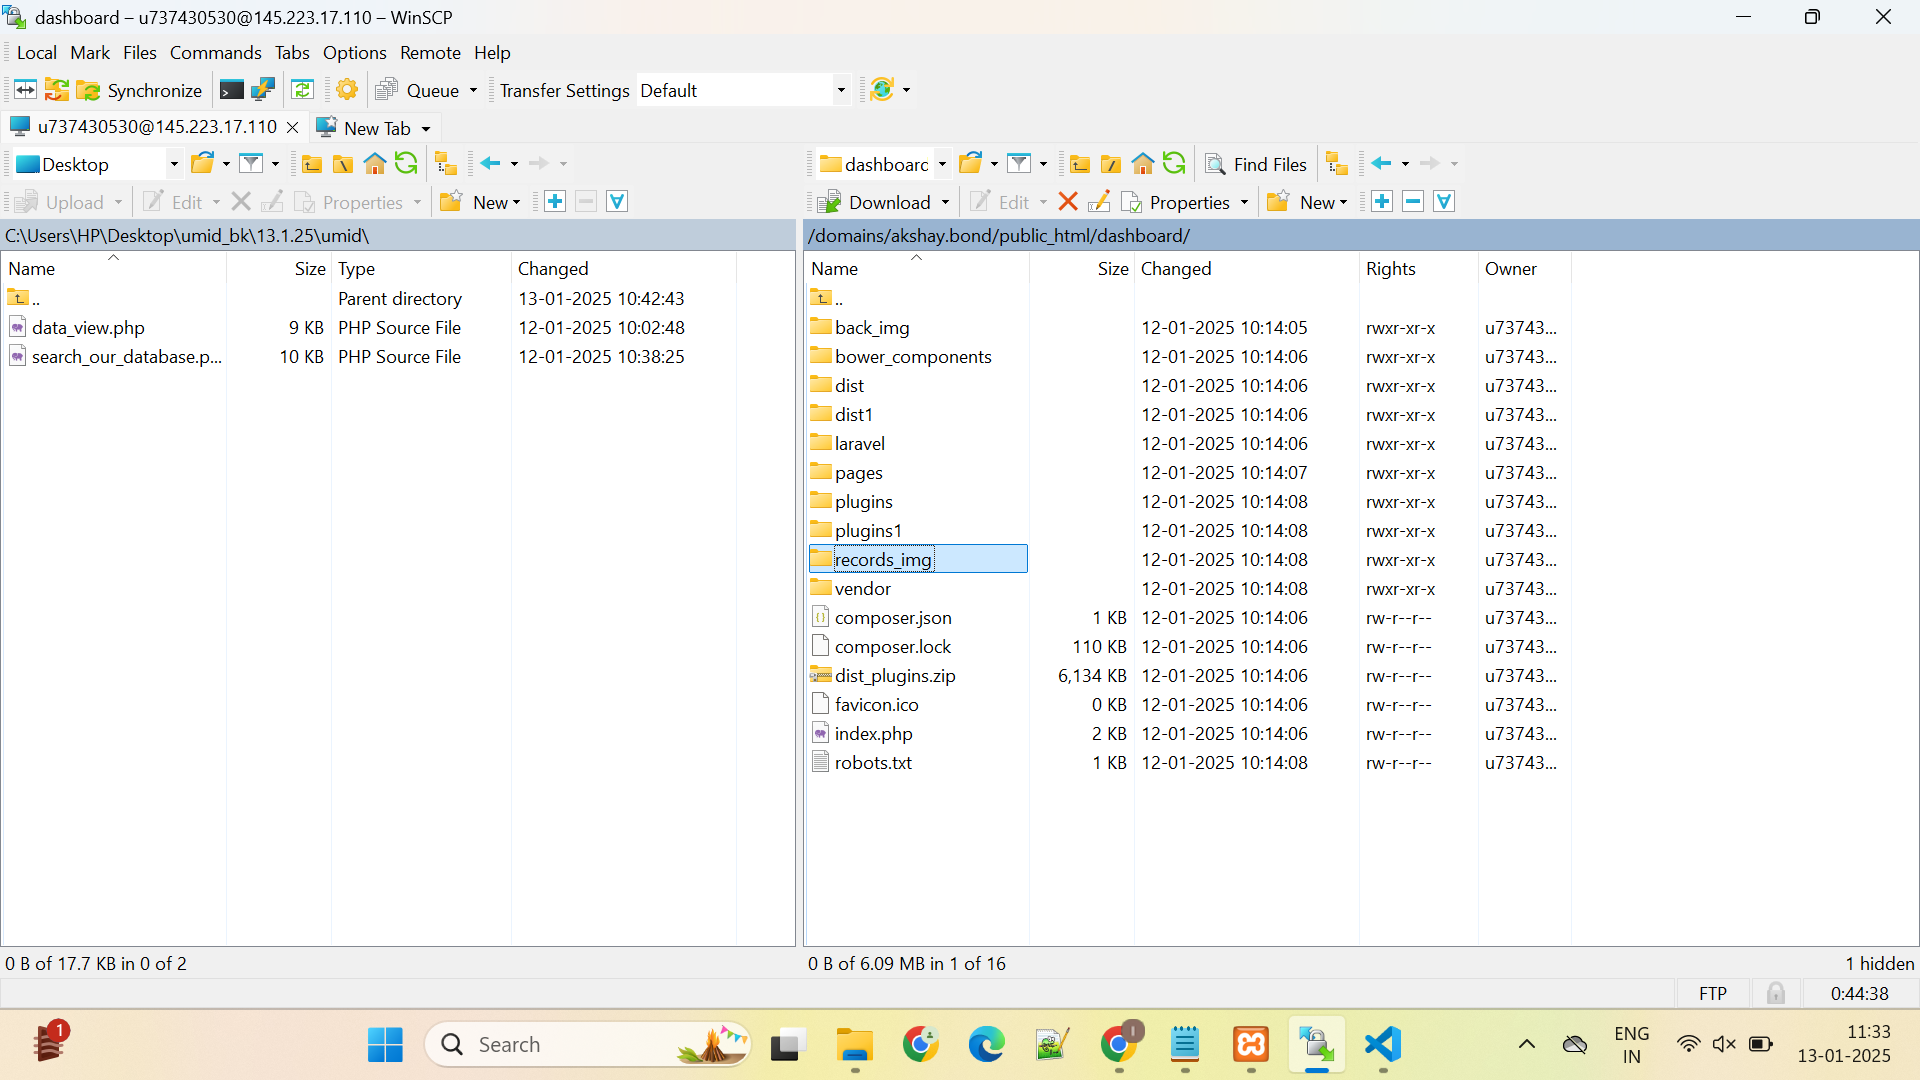Screen dimensions: 1920x1080
Task: Click local panel Filter funnel icon
Action: [252, 163]
